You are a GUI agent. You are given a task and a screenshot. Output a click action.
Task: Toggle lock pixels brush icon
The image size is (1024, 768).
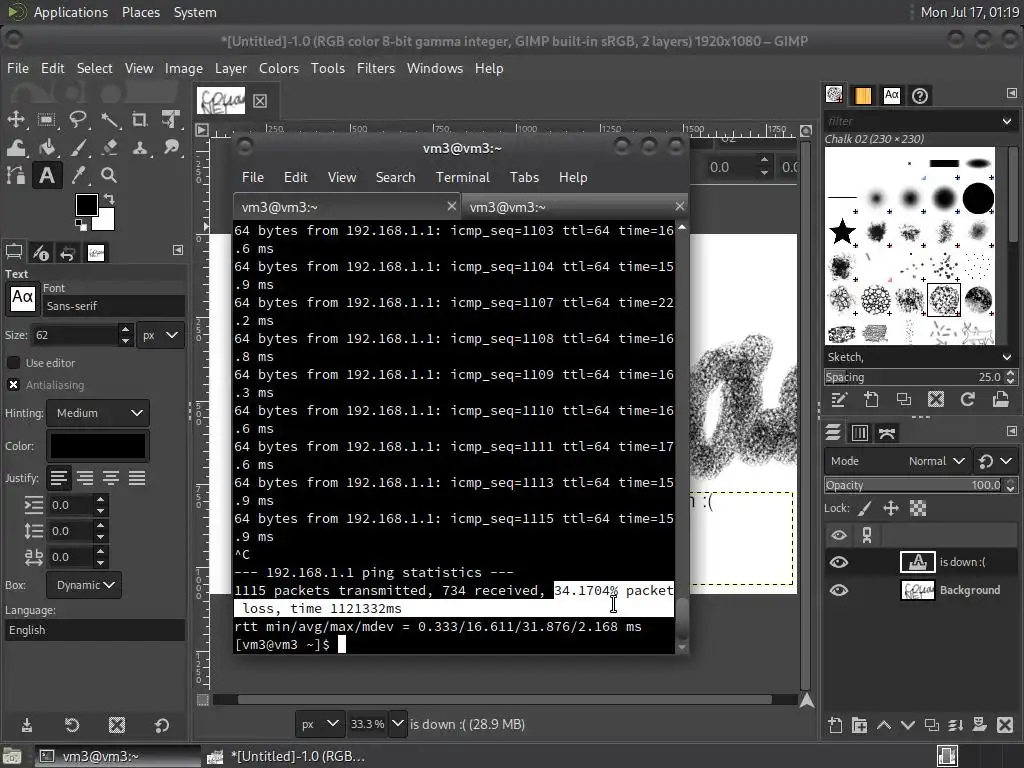coord(865,508)
